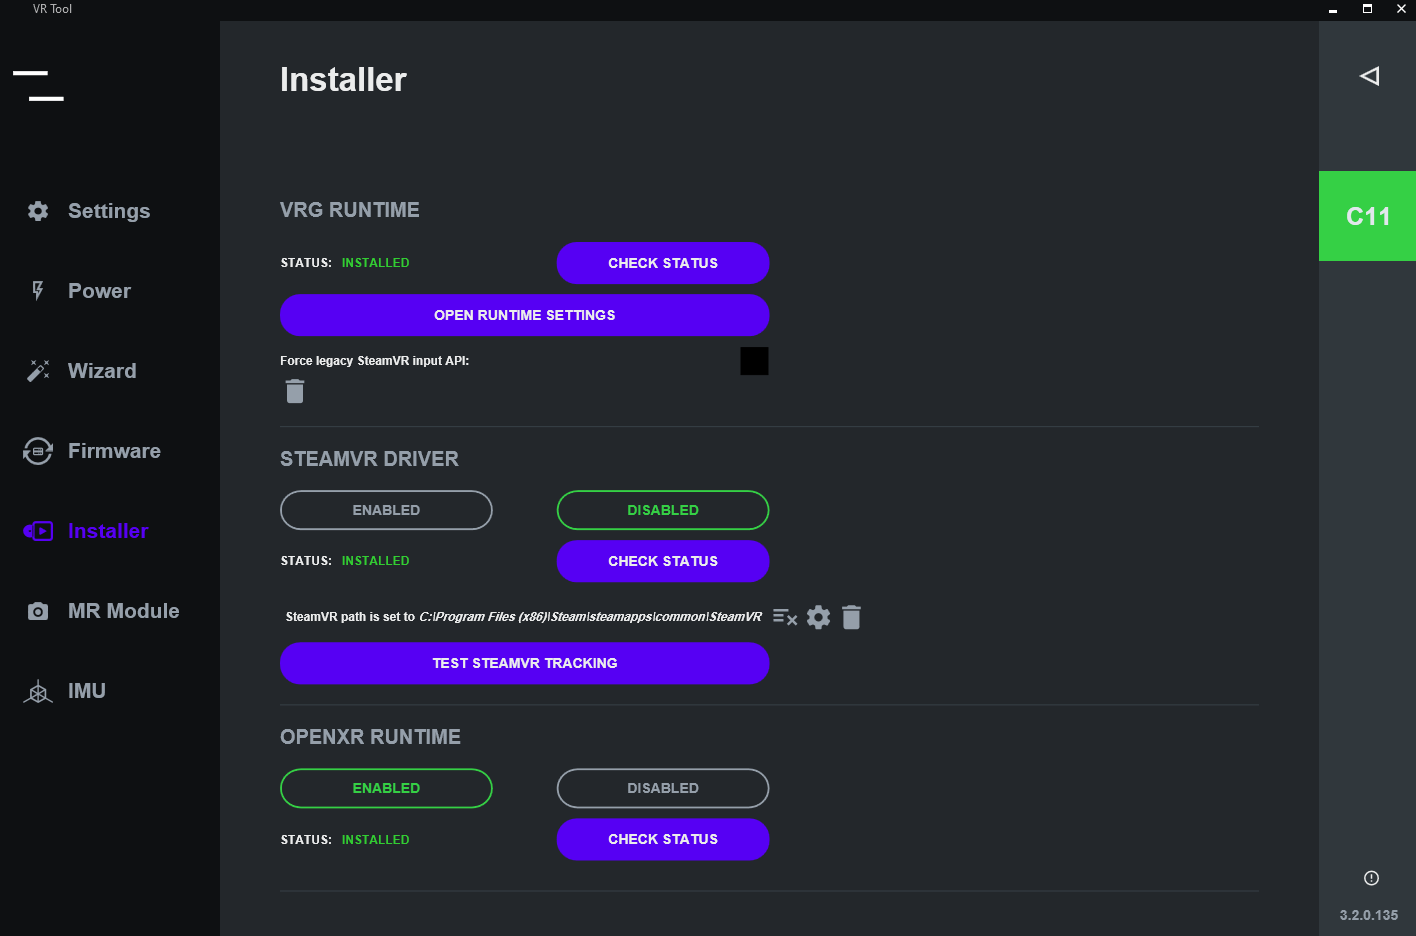
Task: Set OpenXR Runtime to Disabled
Action: tap(663, 788)
